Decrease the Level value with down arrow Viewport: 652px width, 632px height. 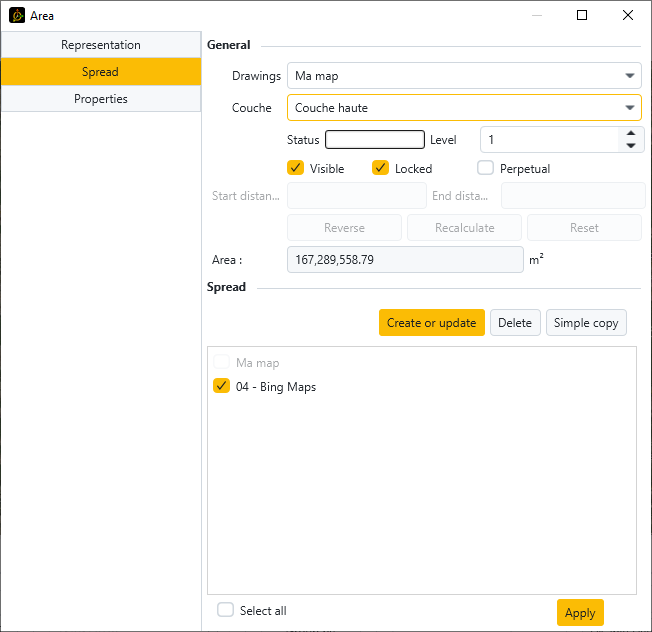point(630,146)
